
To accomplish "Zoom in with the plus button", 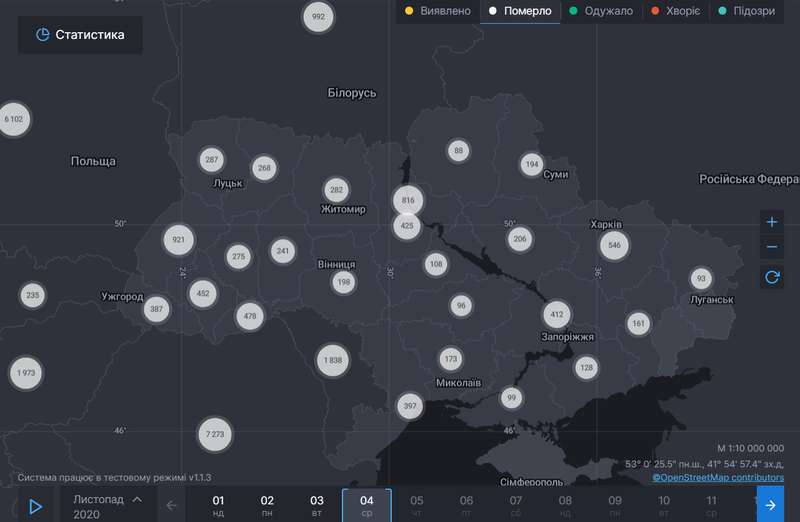I will tap(771, 222).
